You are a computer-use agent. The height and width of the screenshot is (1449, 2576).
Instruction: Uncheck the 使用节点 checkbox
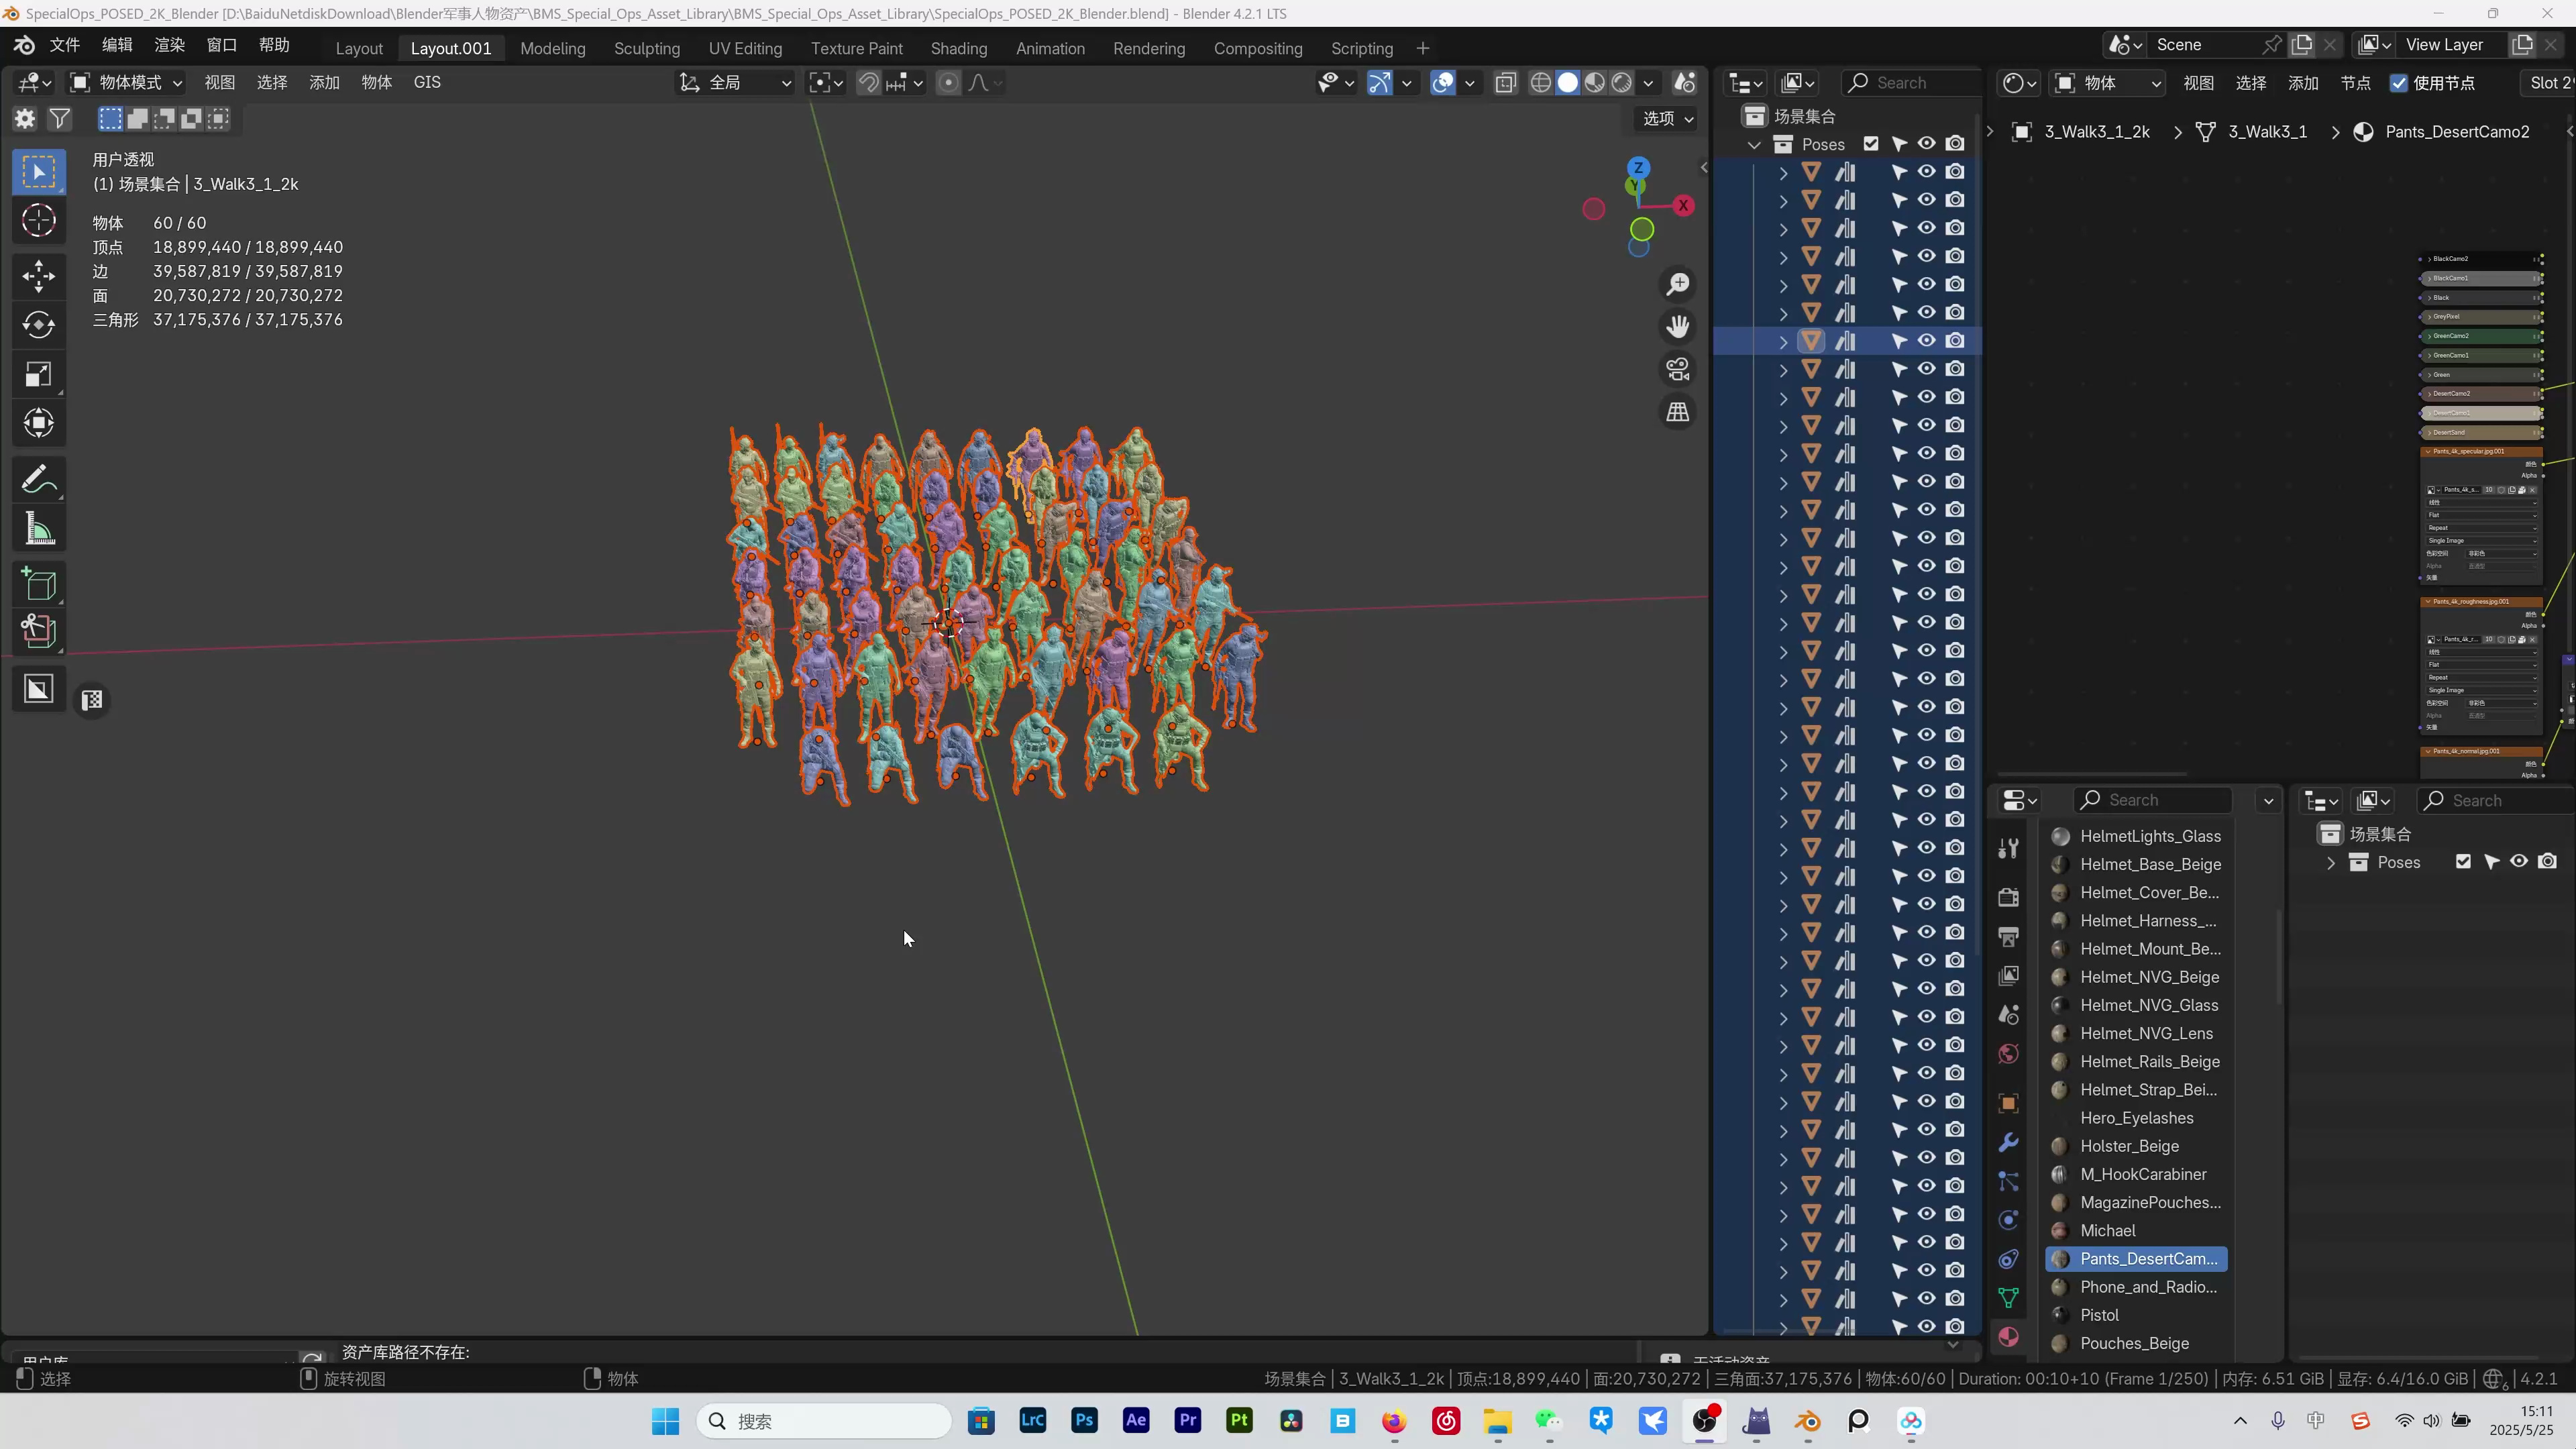coord(2399,83)
